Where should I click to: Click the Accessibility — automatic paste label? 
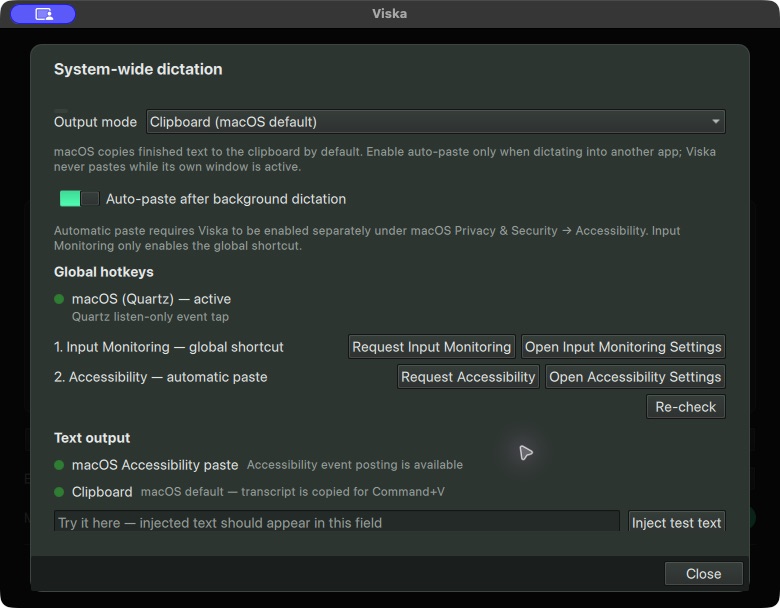[160, 377]
